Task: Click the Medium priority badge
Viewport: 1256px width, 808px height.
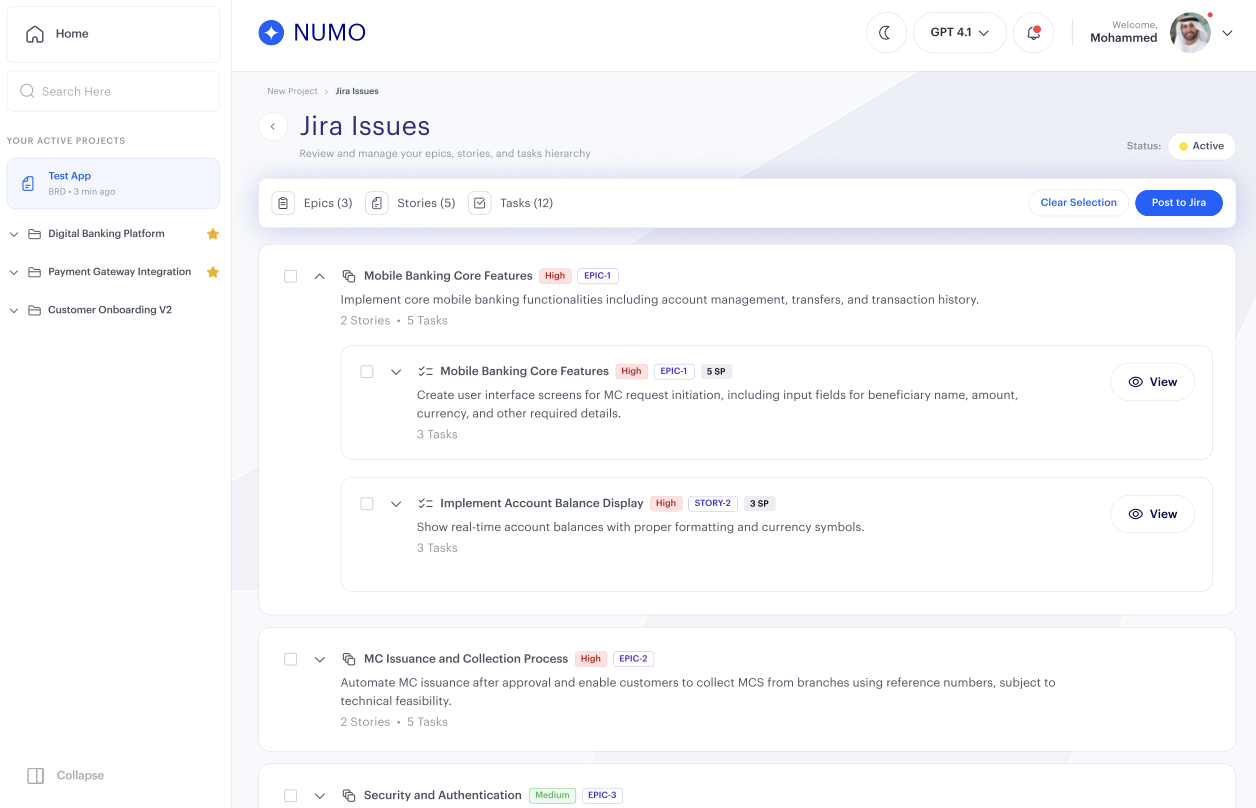Action: 552,796
